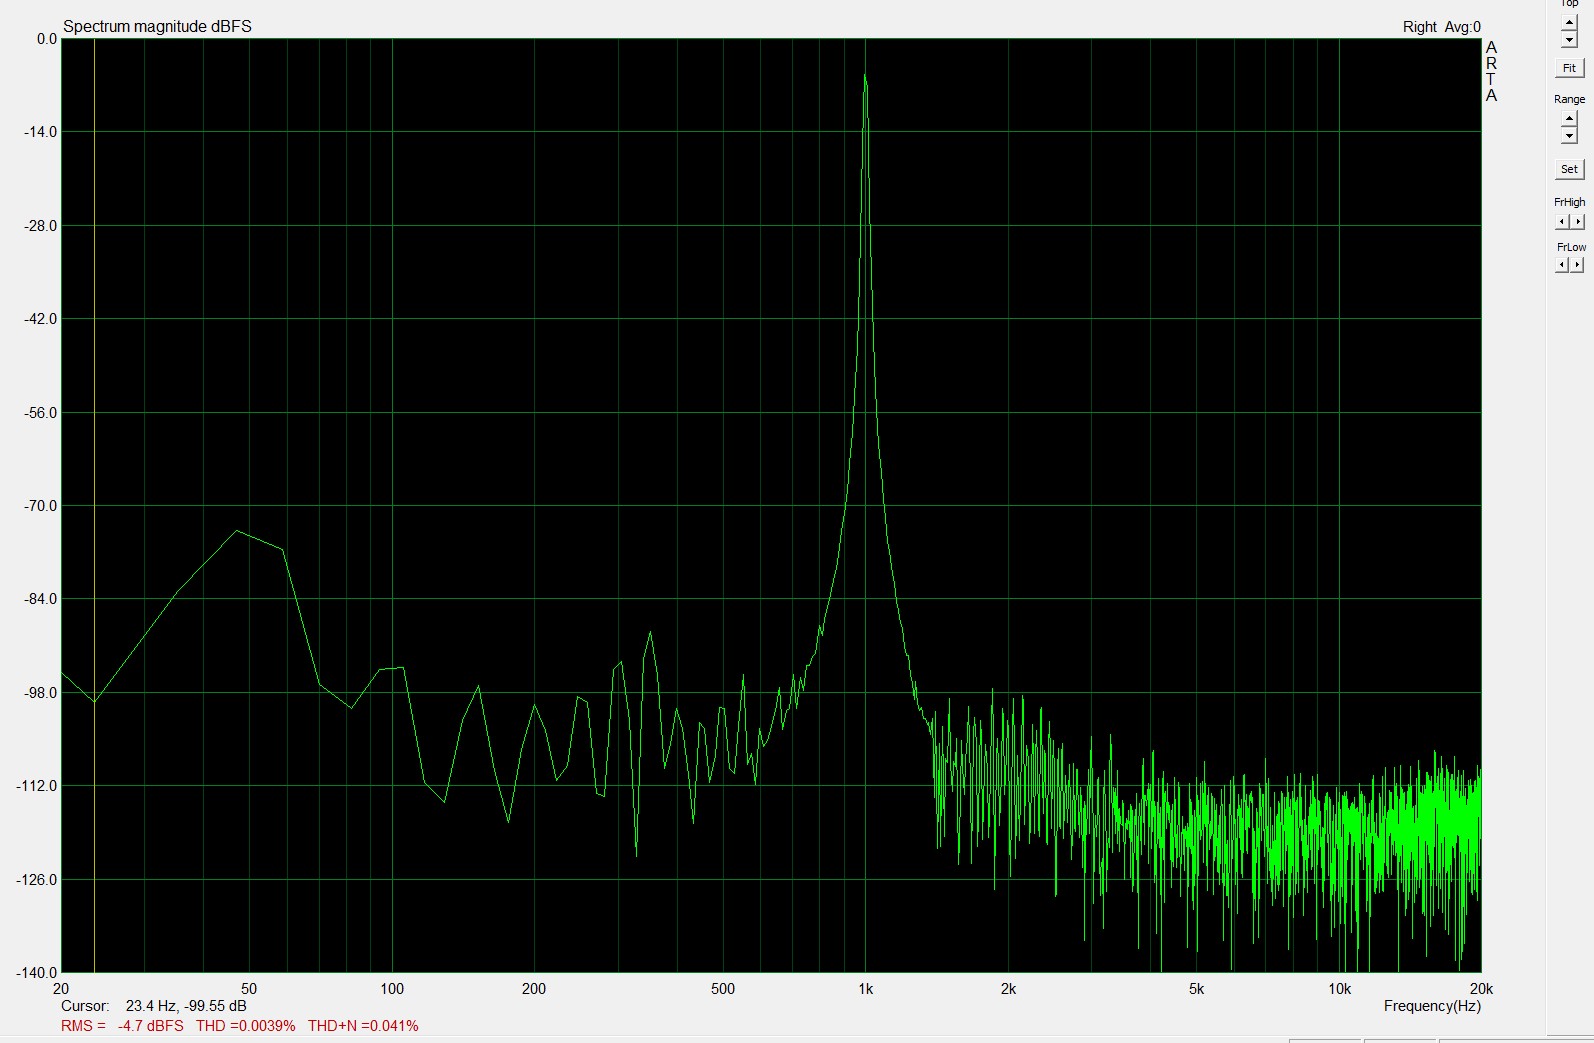Click the -70.0 dB axis label
The width and height of the screenshot is (1594, 1043).
point(41,506)
